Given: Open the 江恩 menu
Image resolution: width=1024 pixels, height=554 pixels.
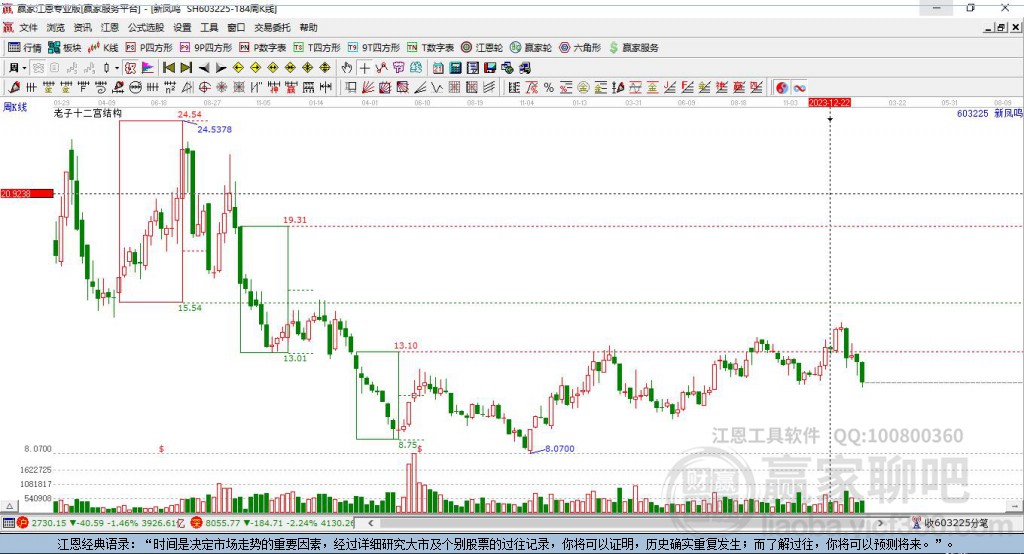Looking at the screenshot, I should pyautogui.click(x=110, y=27).
